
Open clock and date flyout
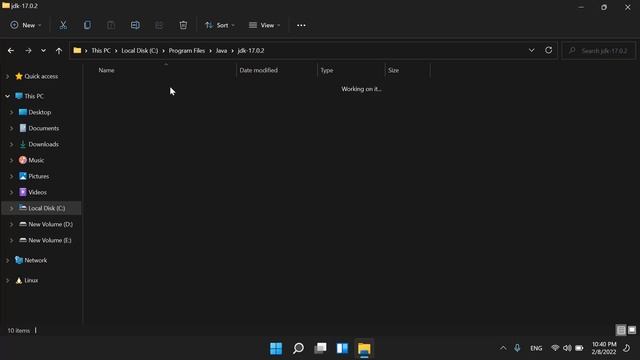coord(604,348)
